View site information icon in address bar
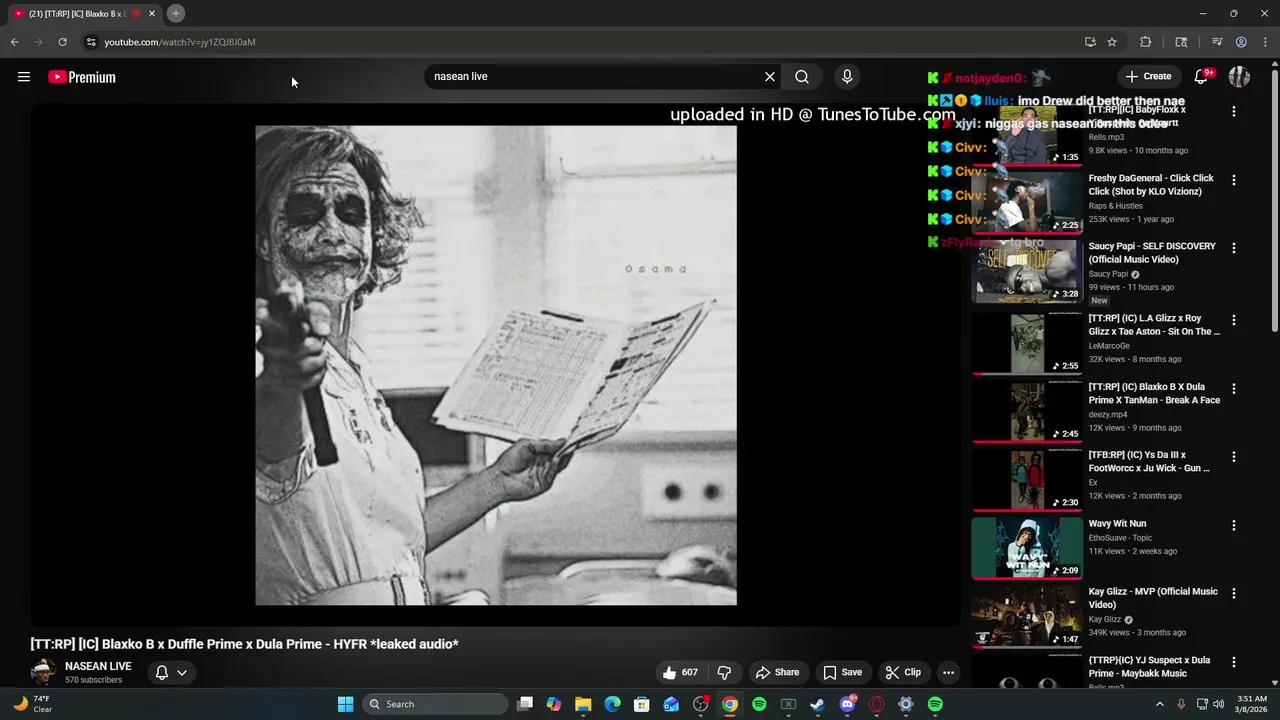Screen dimensions: 1280x720 click(x=91, y=42)
